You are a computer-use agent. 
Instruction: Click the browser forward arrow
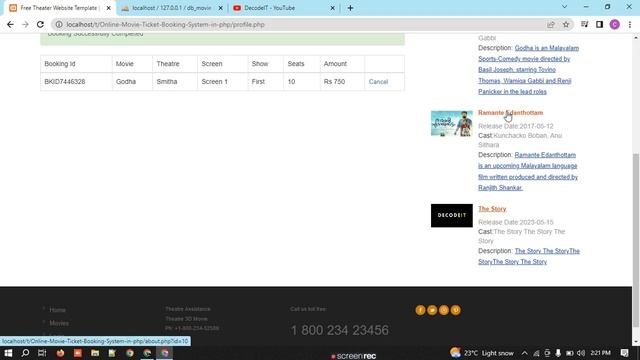click(x=25, y=24)
